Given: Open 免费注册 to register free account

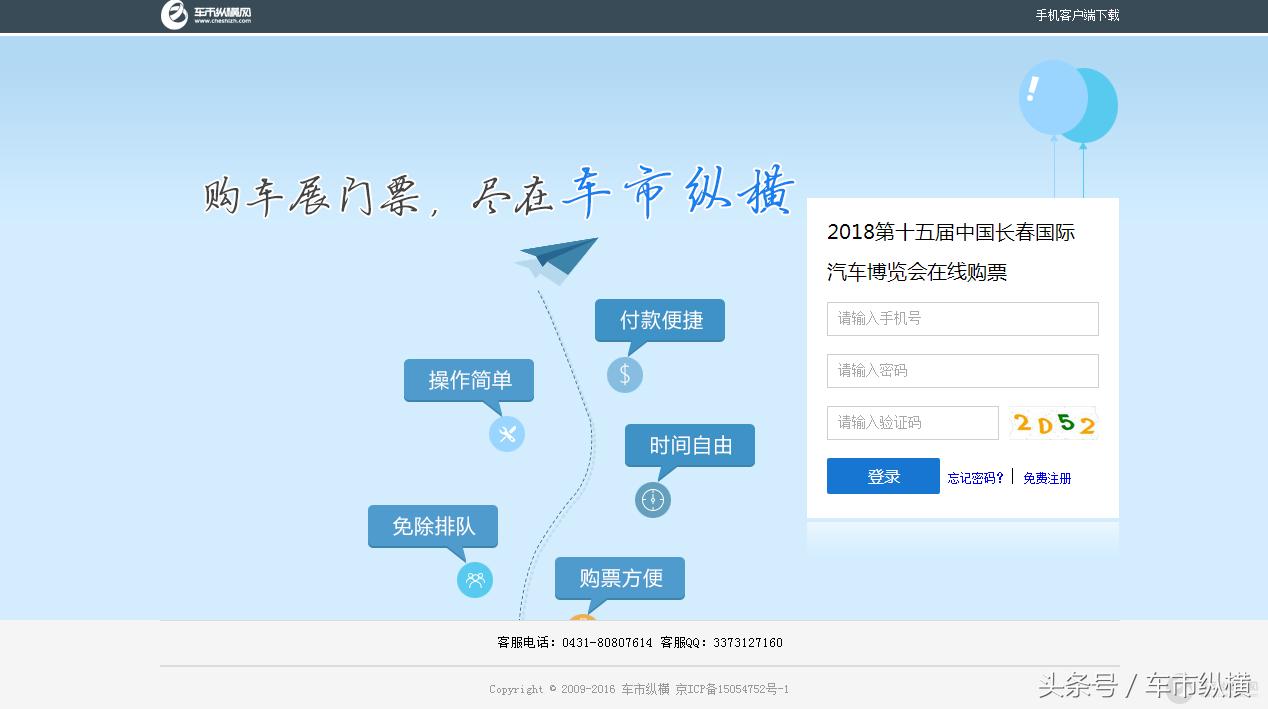Looking at the screenshot, I should tap(1046, 478).
